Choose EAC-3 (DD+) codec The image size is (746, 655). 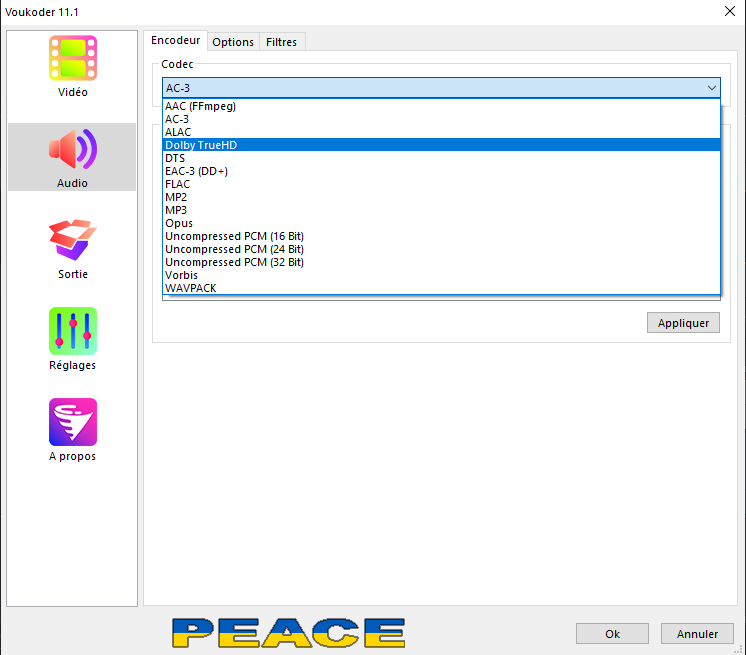441,171
